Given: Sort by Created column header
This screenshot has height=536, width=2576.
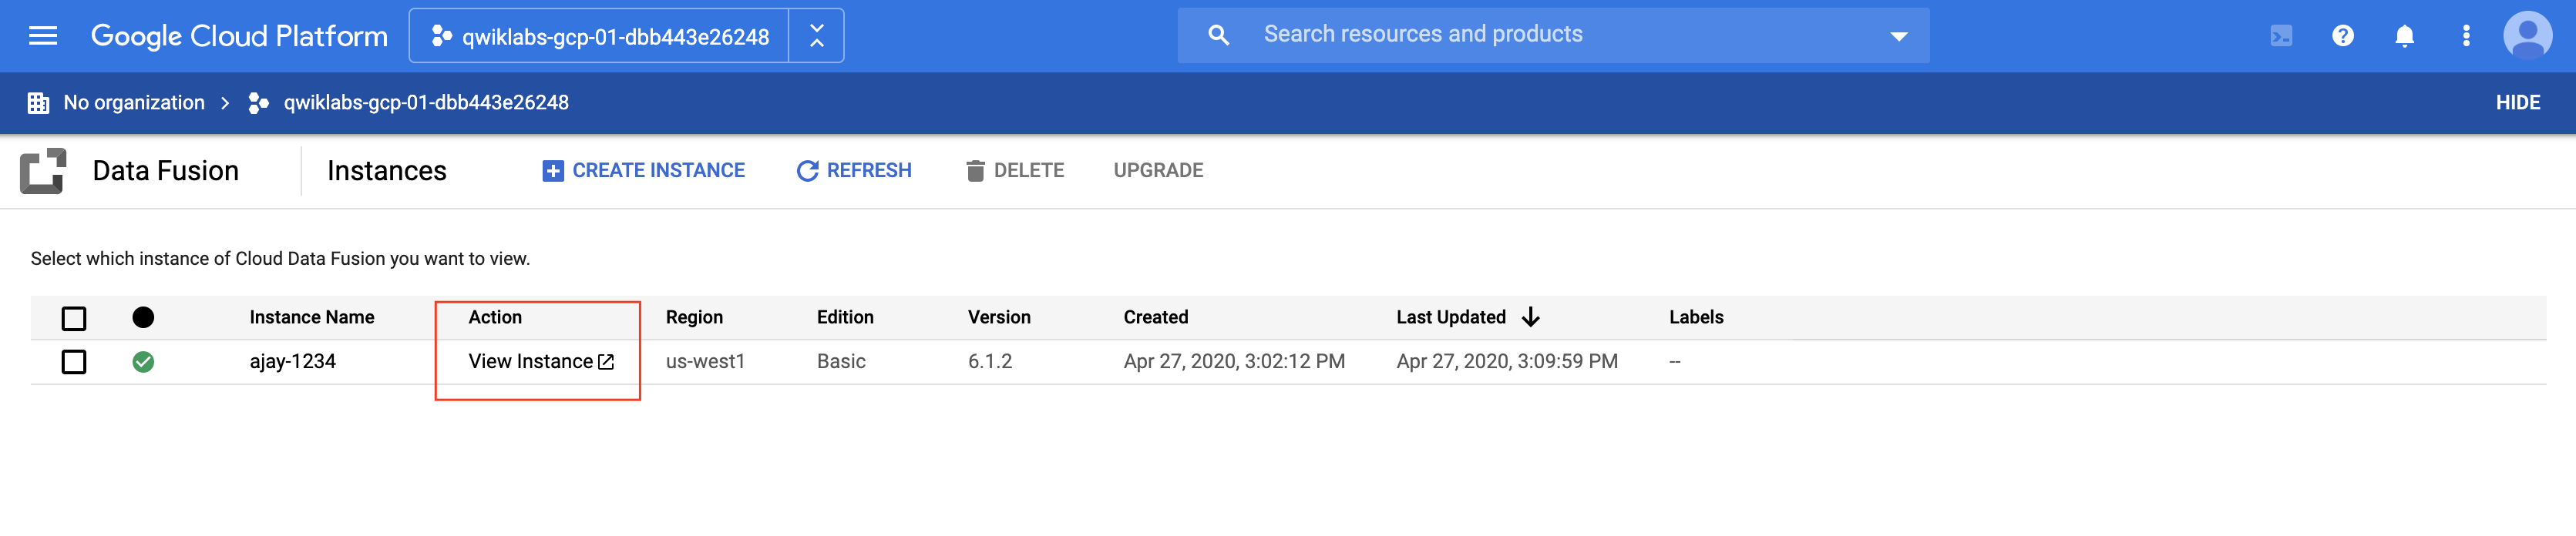Looking at the screenshot, I should [1156, 318].
